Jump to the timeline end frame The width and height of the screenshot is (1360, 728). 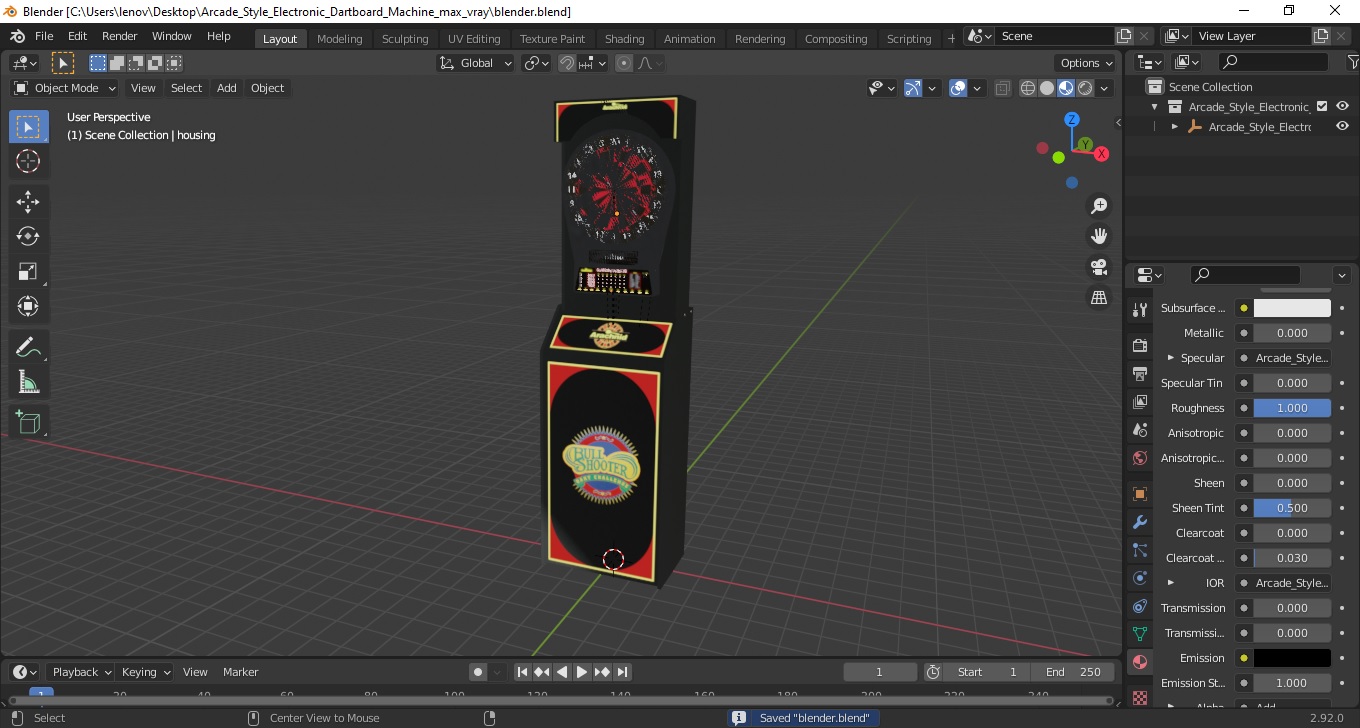[x=622, y=672]
